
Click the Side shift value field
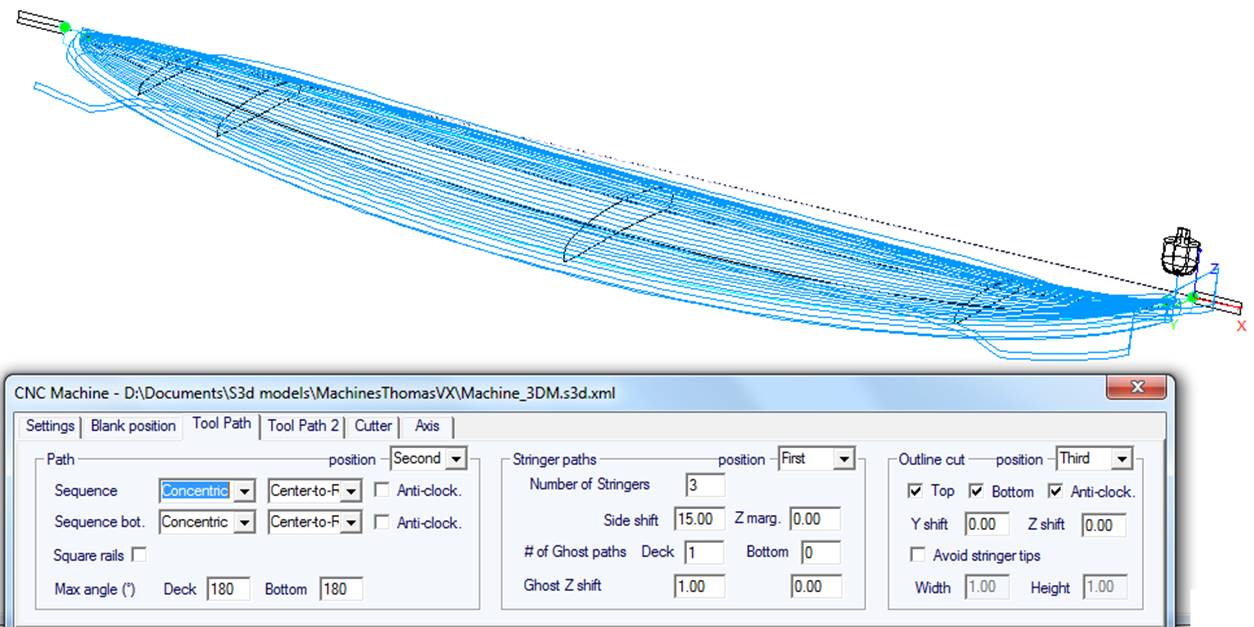click(698, 519)
